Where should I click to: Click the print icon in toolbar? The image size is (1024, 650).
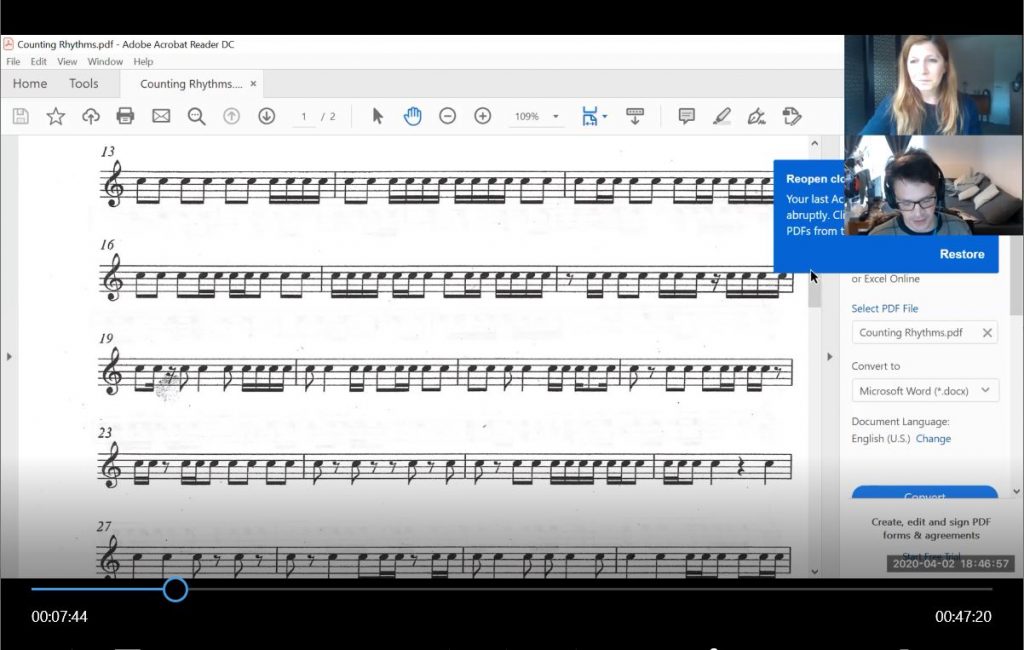point(125,116)
